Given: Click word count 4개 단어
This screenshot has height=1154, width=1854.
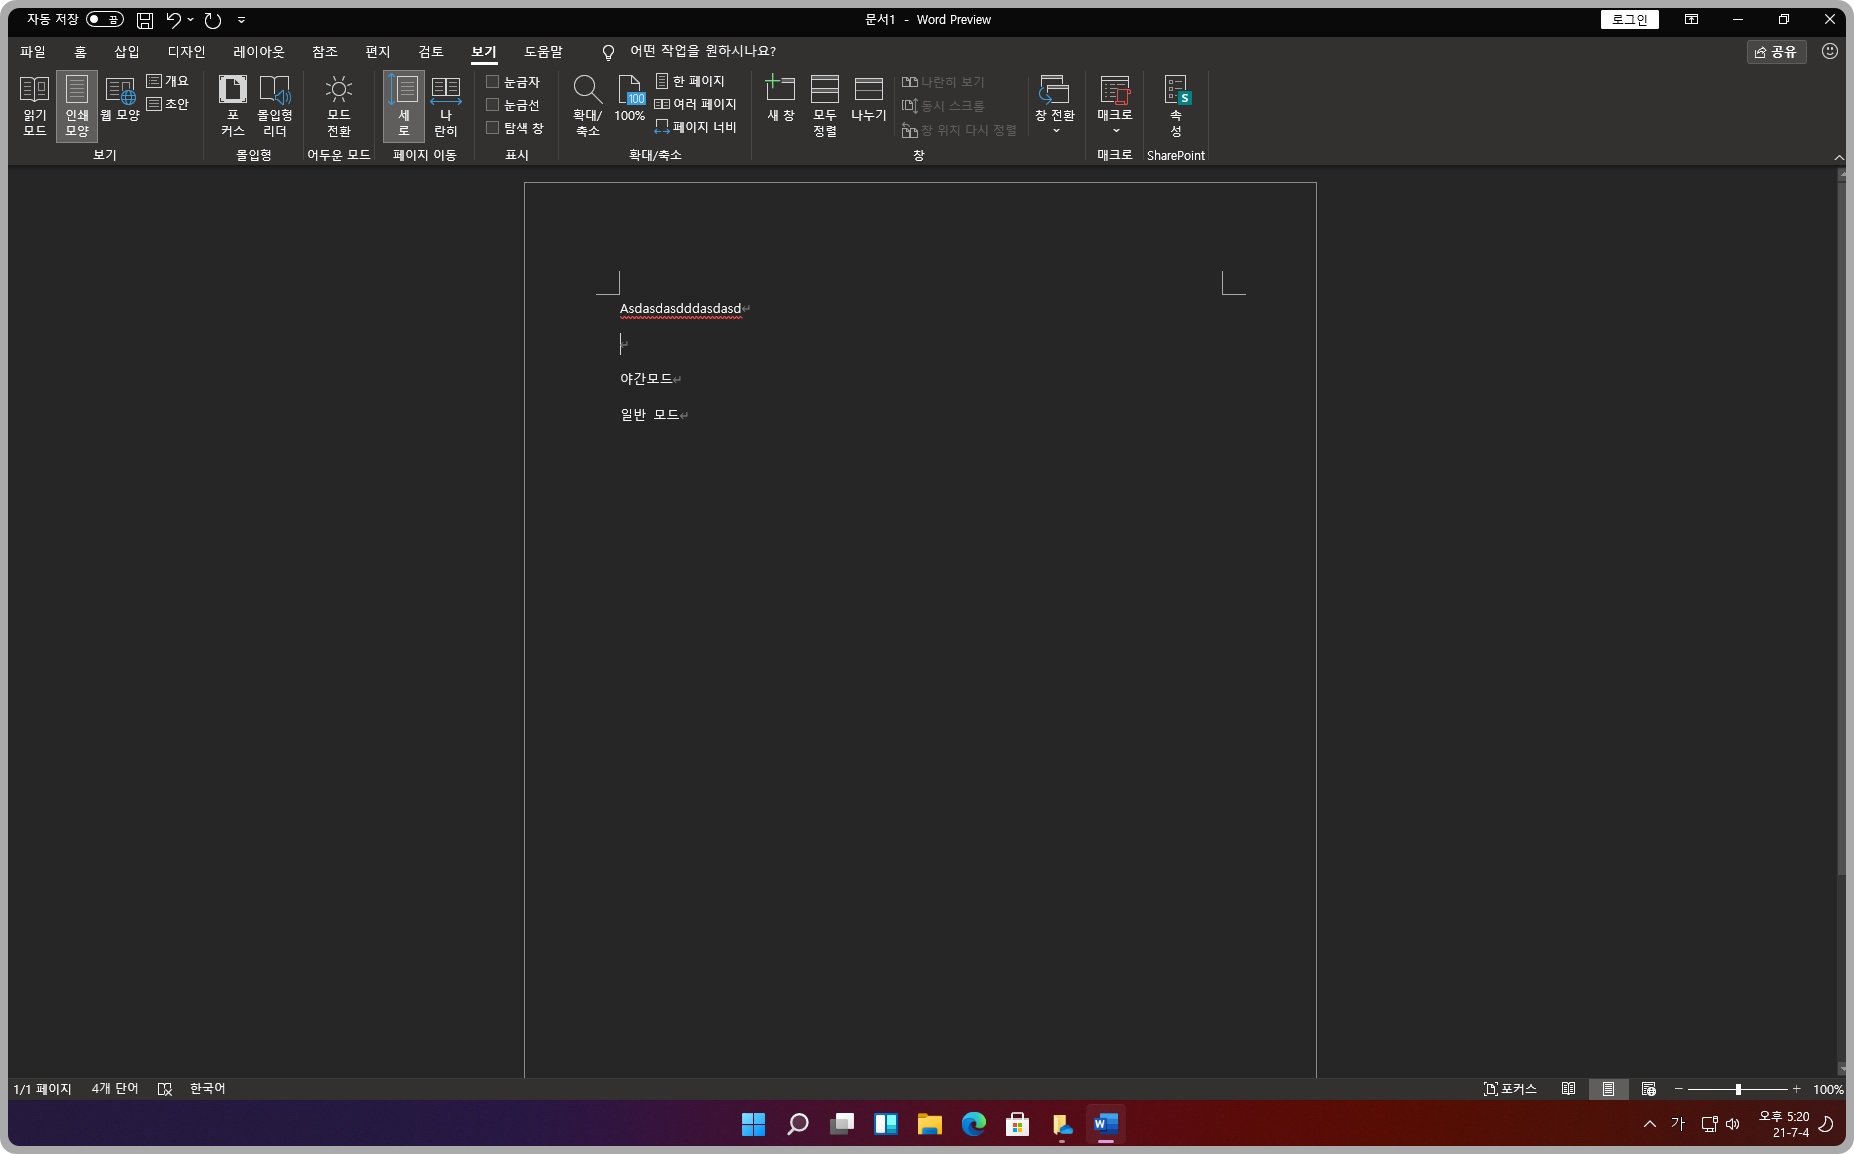Looking at the screenshot, I should (115, 1089).
